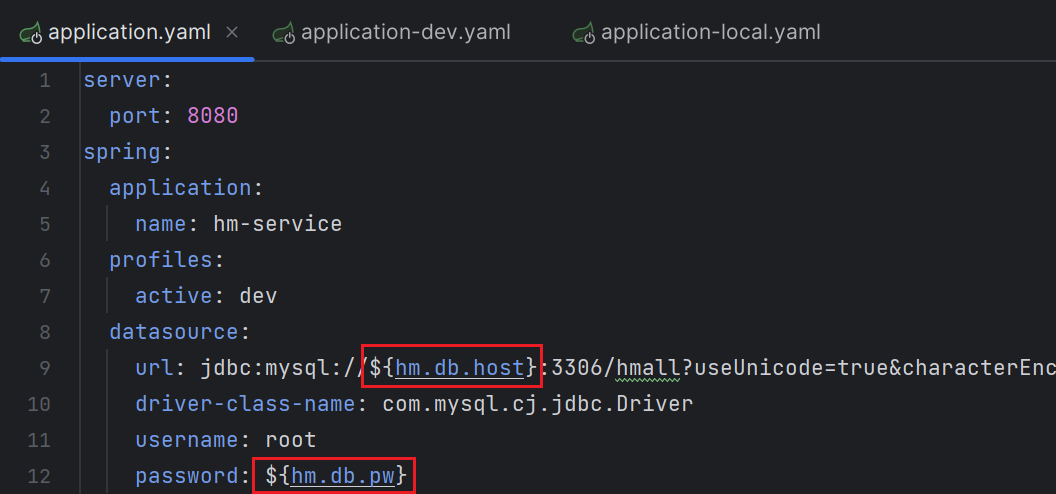This screenshot has height=494, width=1056.
Task: Open the application-local.yaml tab
Action: coord(710,32)
